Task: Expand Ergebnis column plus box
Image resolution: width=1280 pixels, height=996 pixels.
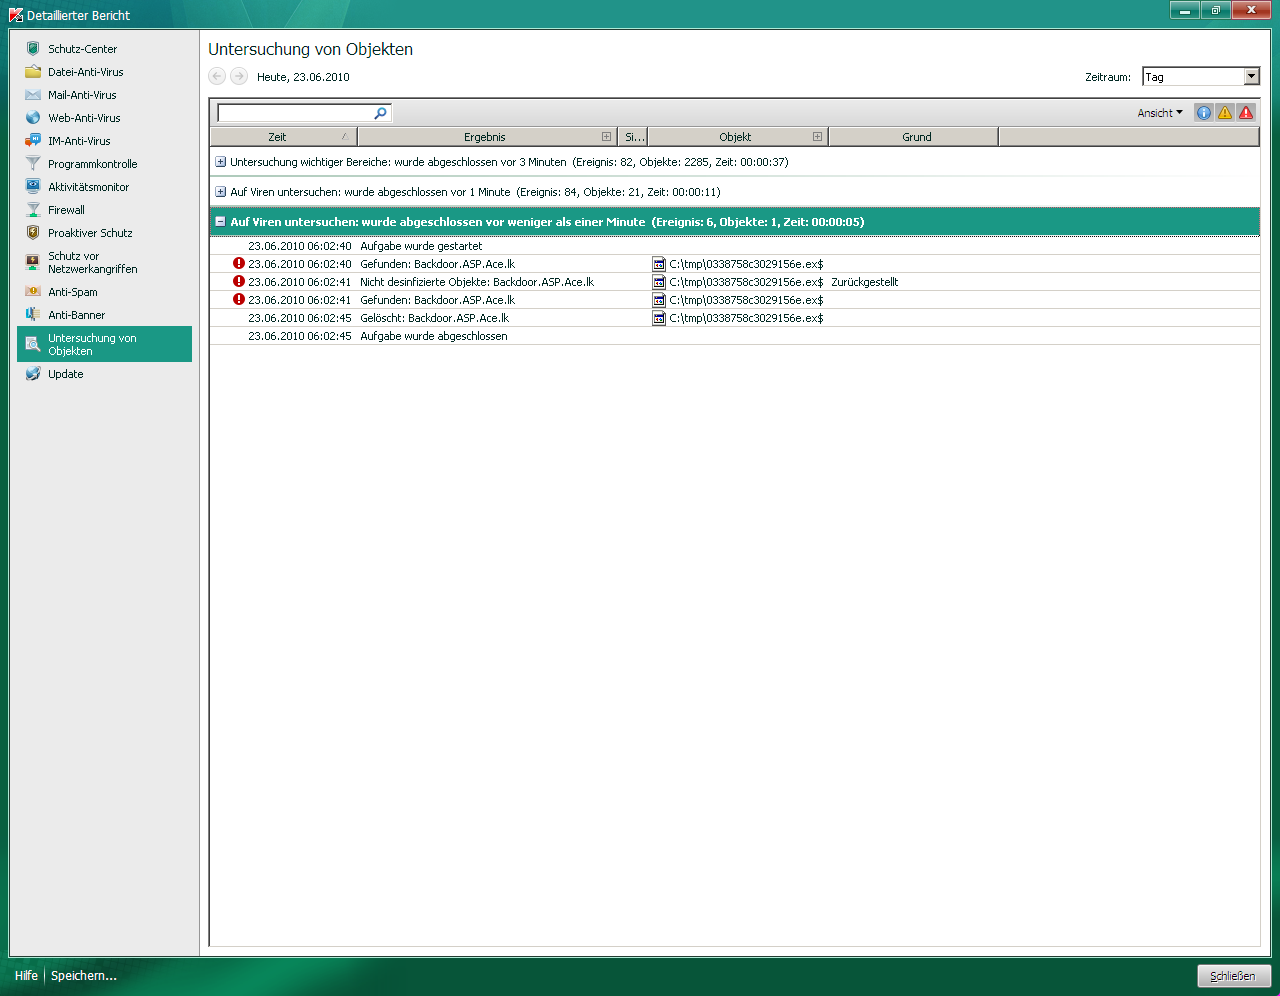Action: click(606, 137)
